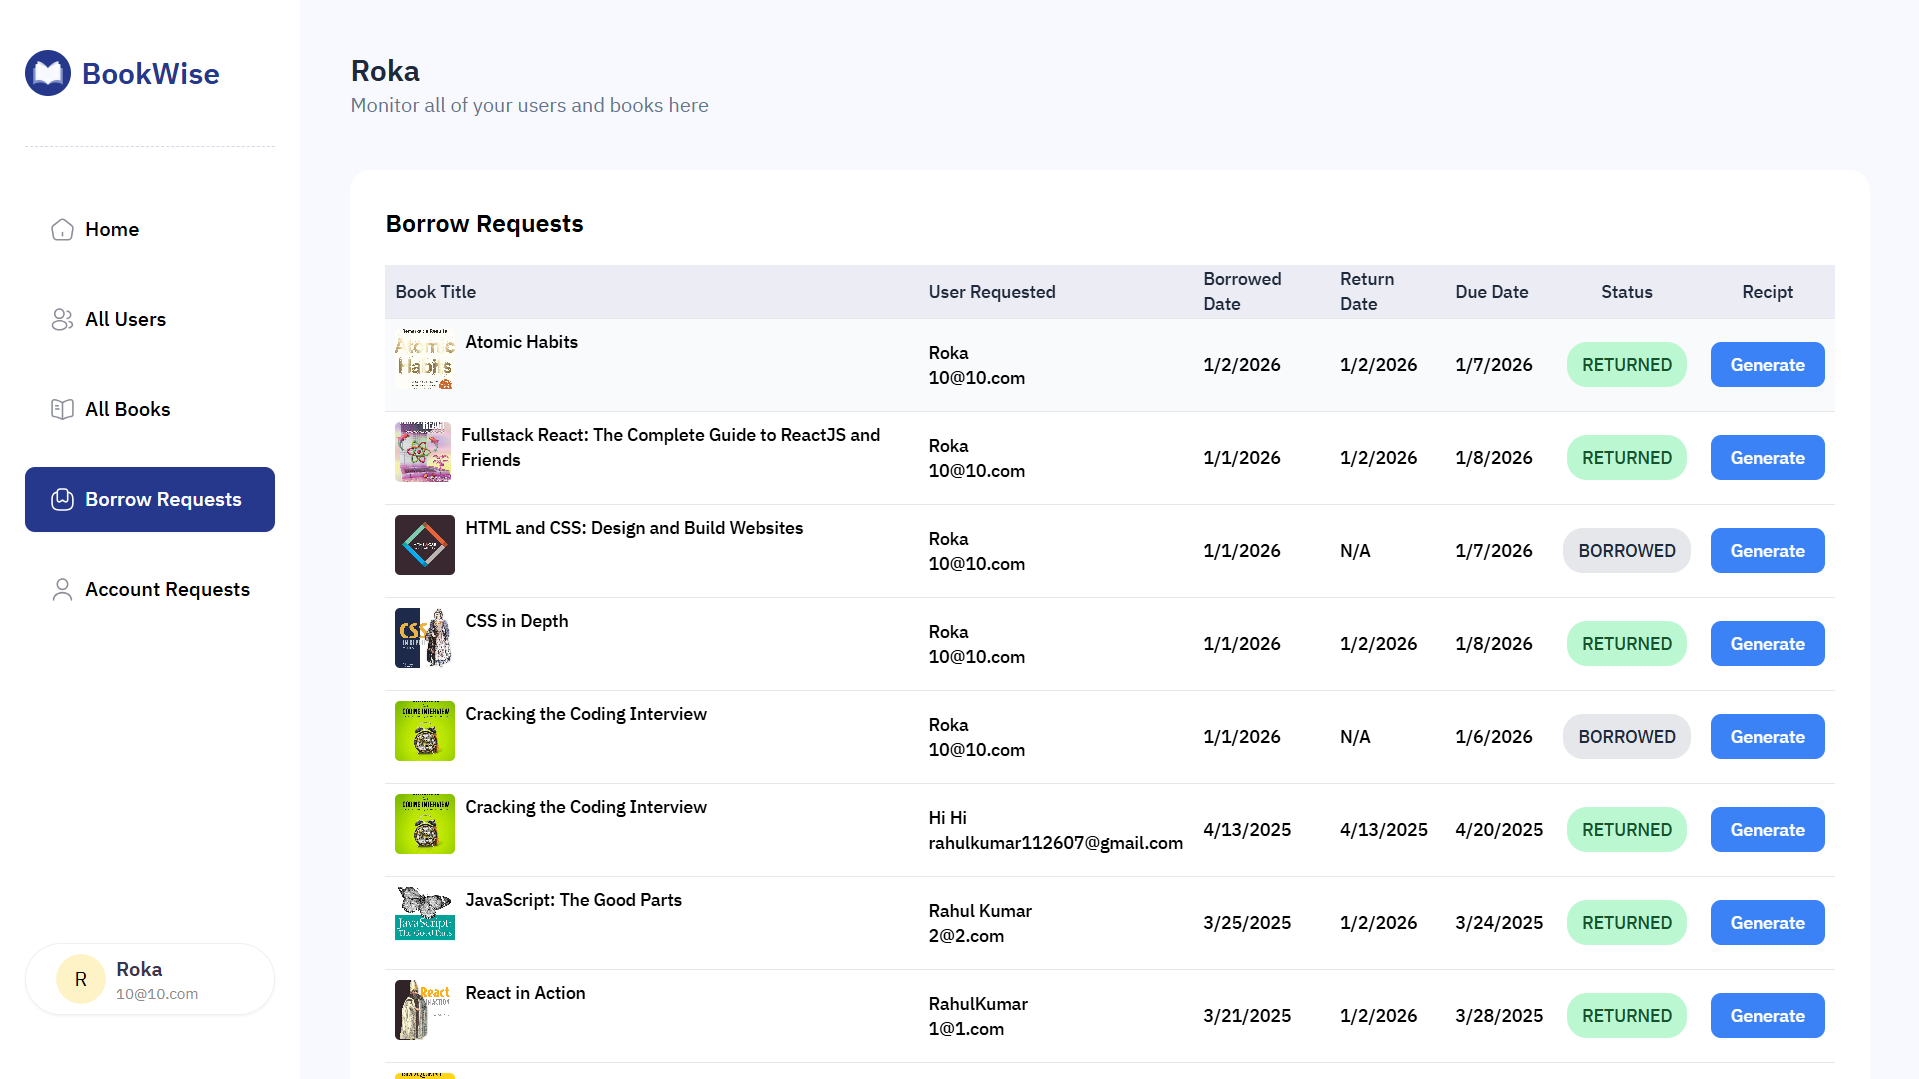The image size is (1919, 1079).
Task: Click the Fullstack React book title
Action: (670, 447)
